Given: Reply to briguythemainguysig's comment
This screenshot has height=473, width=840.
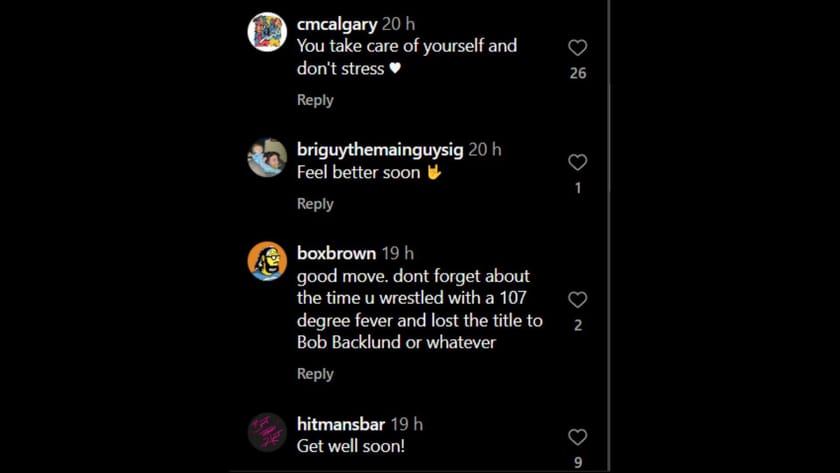Looking at the screenshot, I should [315, 204].
